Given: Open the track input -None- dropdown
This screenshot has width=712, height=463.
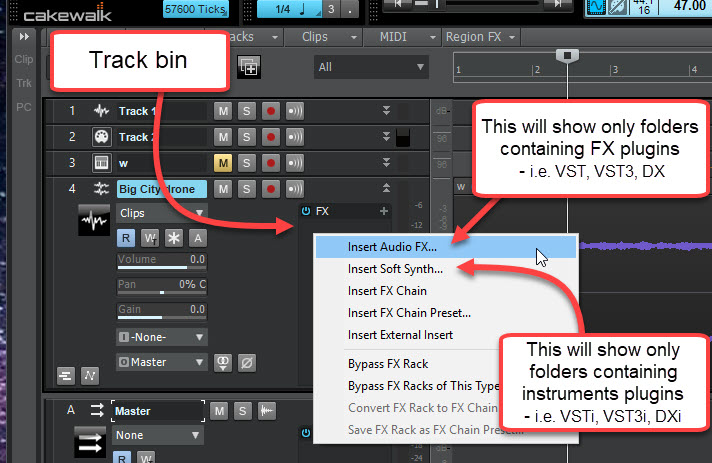Looking at the screenshot, I should click(x=162, y=337).
